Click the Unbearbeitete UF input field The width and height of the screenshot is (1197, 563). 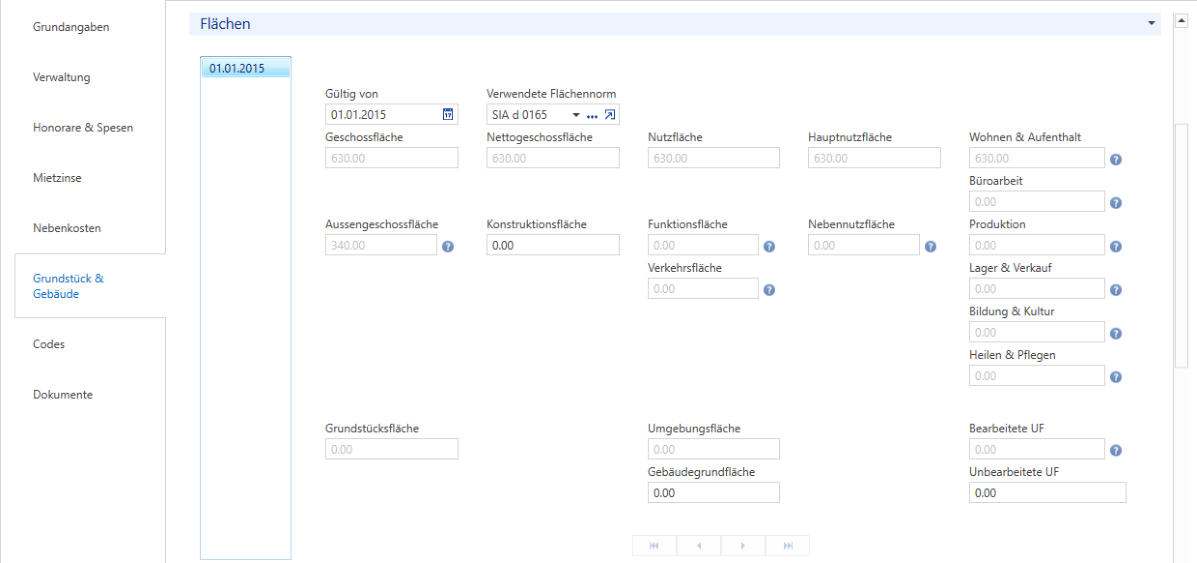click(1047, 493)
